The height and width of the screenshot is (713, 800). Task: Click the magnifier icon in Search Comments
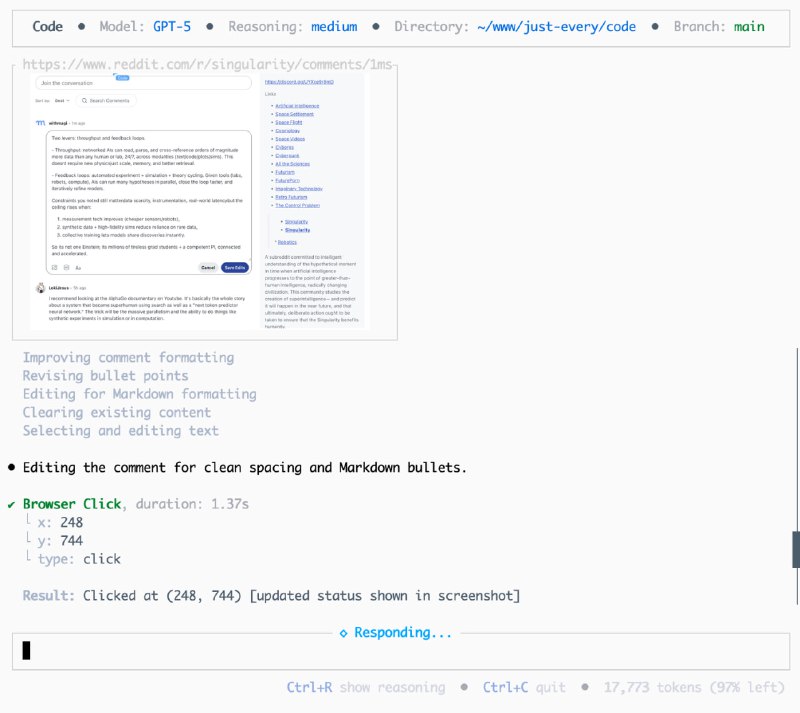[x=84, y=101]
